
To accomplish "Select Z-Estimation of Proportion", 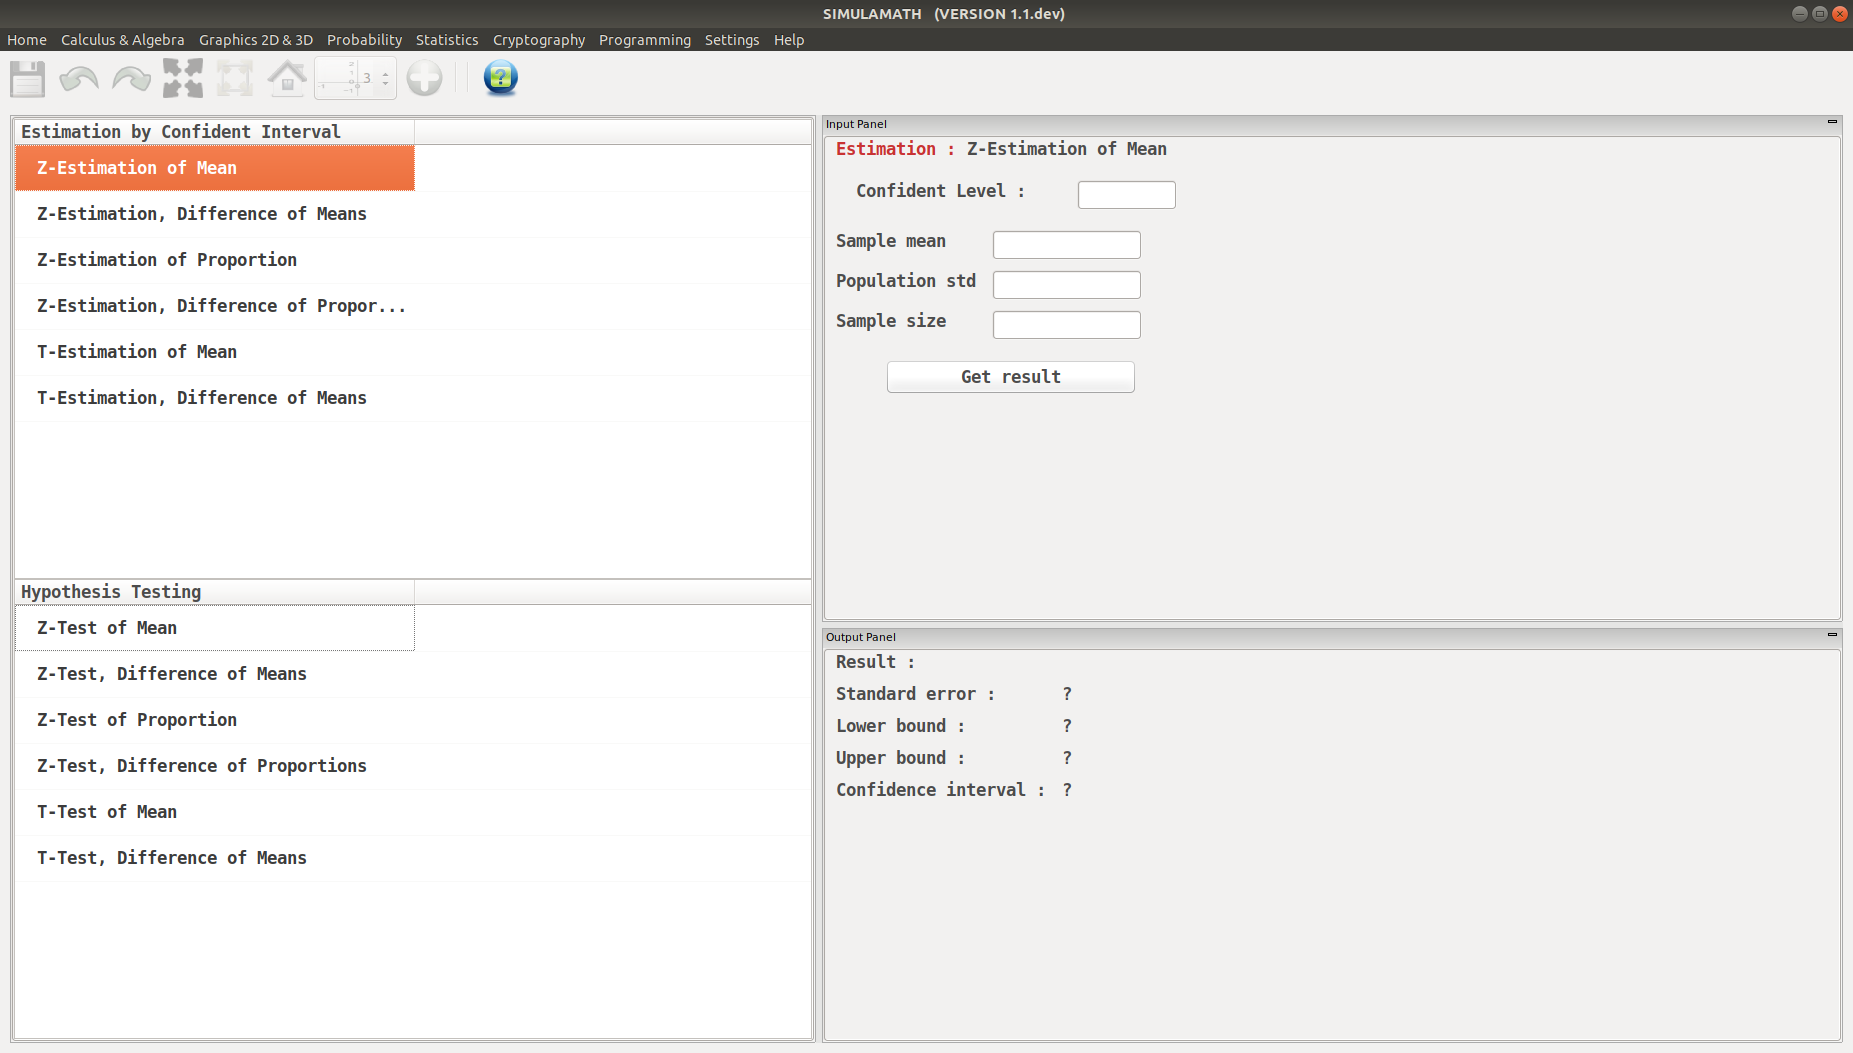I will (x=215, y=260).
